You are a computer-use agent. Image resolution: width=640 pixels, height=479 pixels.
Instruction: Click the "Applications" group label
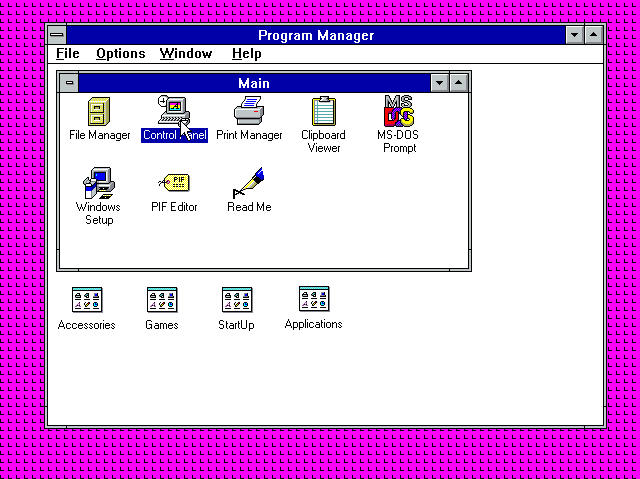(x=313, y=324)
